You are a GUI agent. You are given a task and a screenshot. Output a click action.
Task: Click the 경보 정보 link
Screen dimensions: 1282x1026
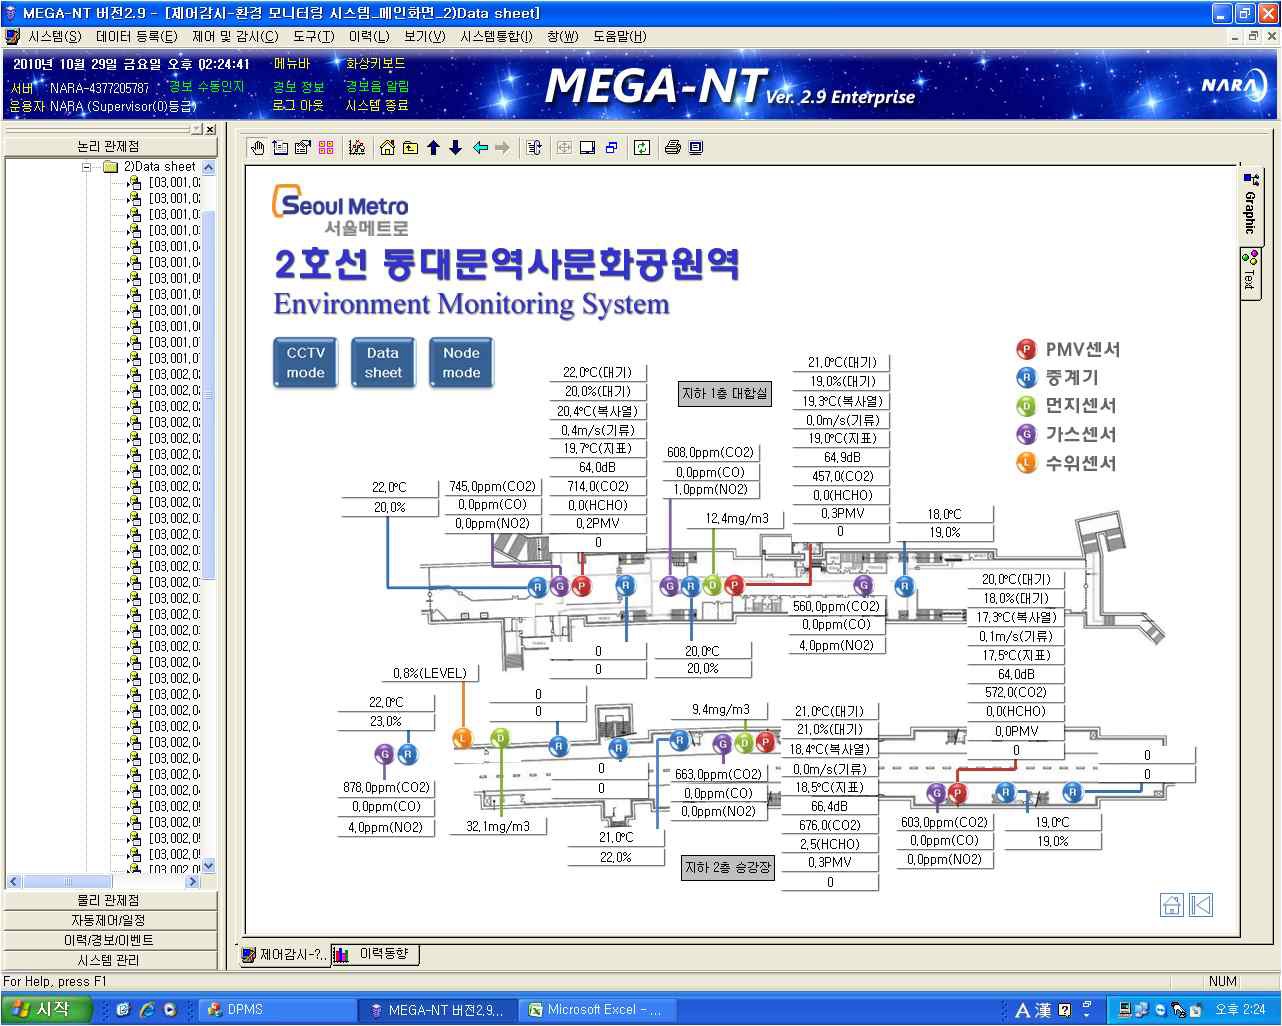click(298, 87)
